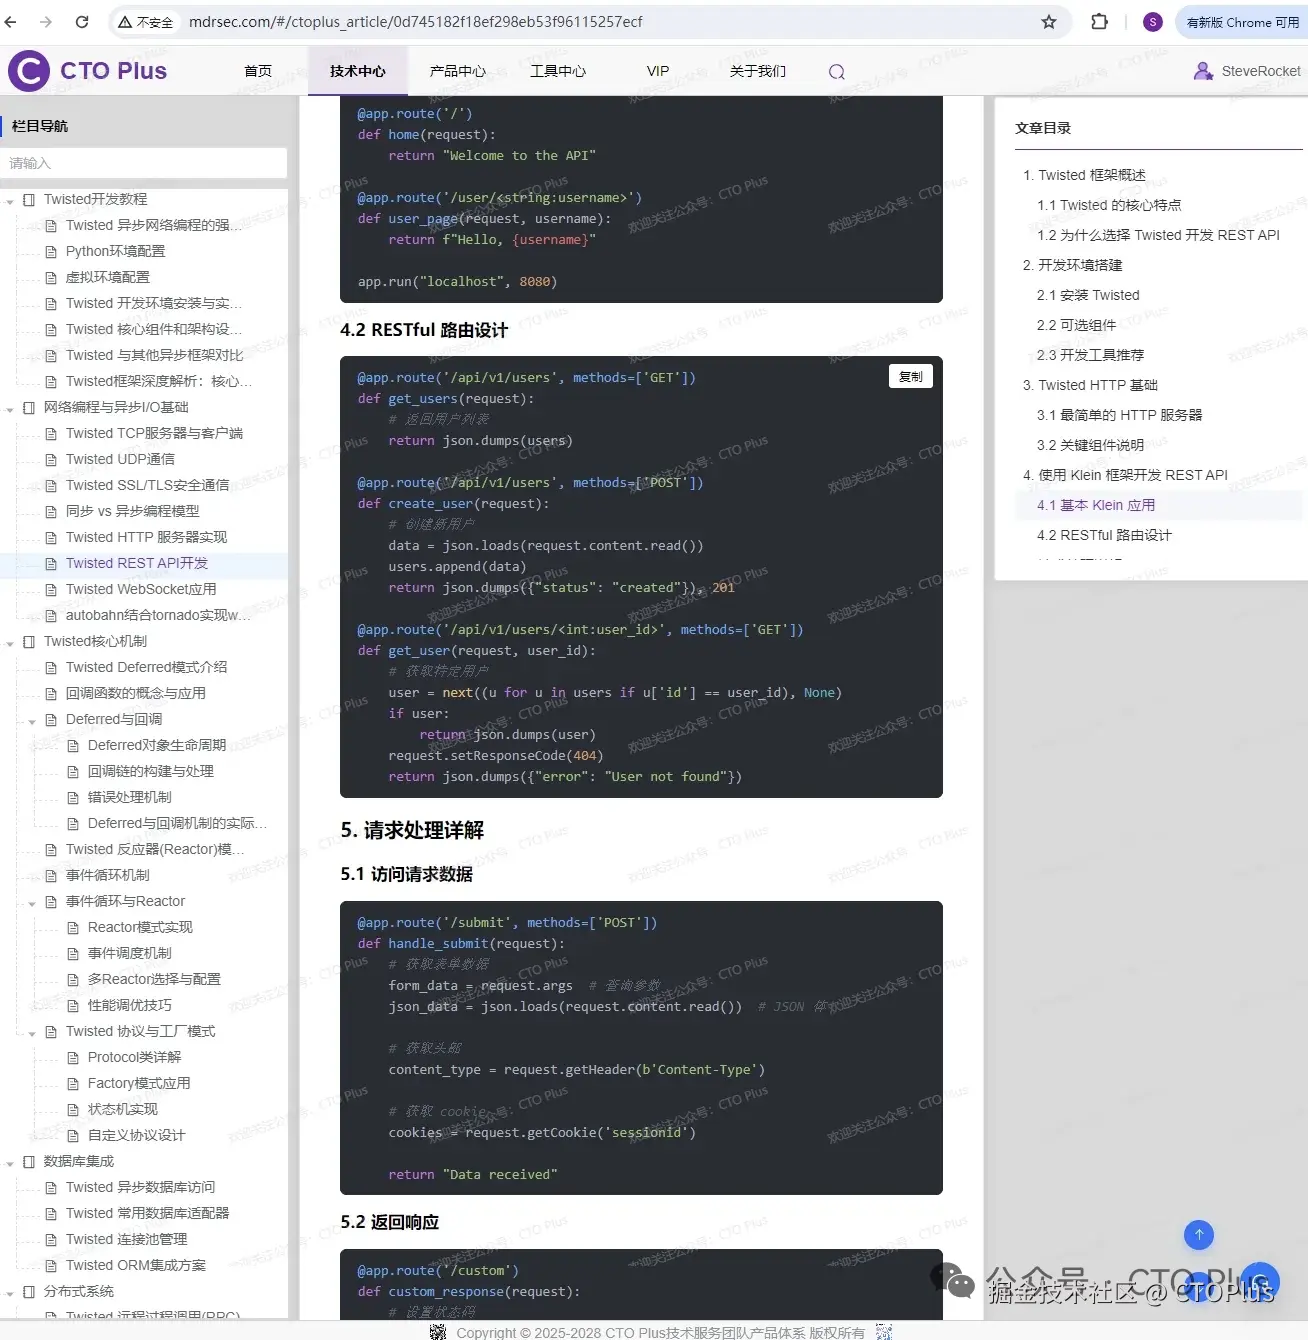Click the browser reload icon
Image resolution: width=1308 pixels, height=1340 pixels.
(82, 21)
